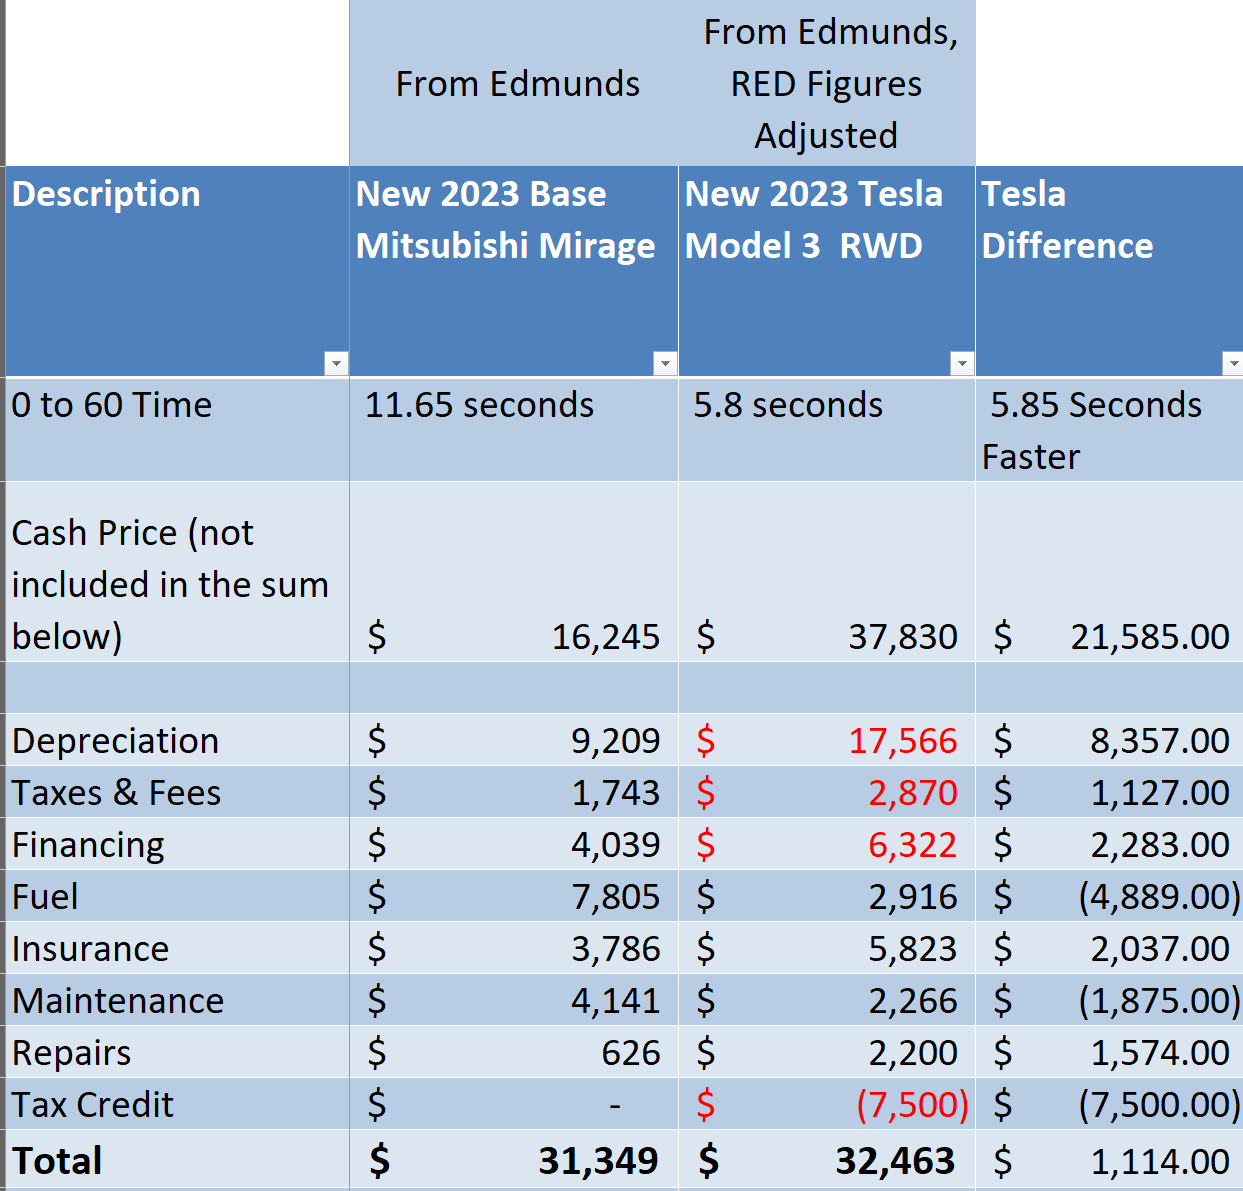Click the "11.65 seconds" cell

click(514, 430)
